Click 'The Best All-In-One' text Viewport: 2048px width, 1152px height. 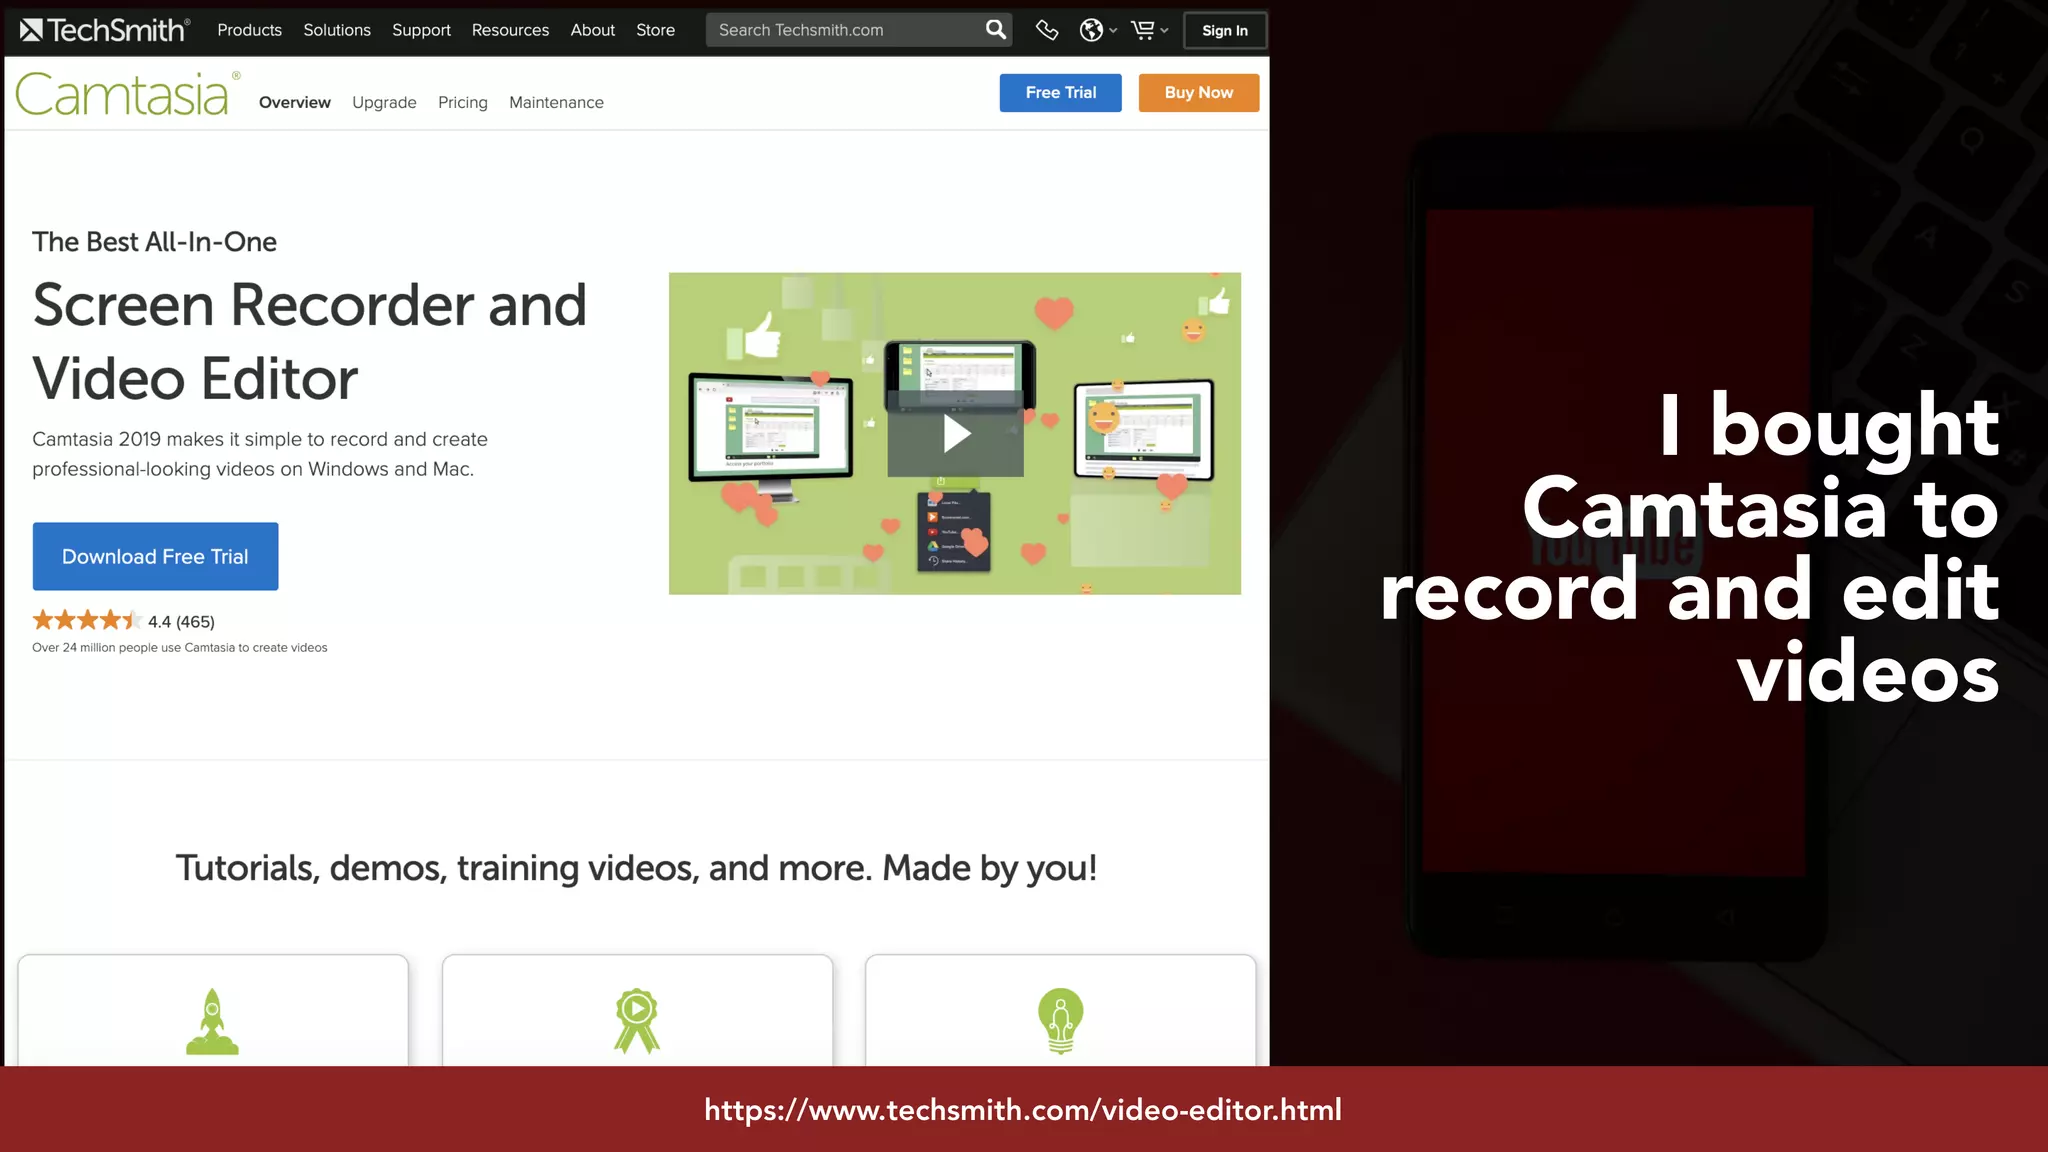pyautogui.click(x=154, y=241)
